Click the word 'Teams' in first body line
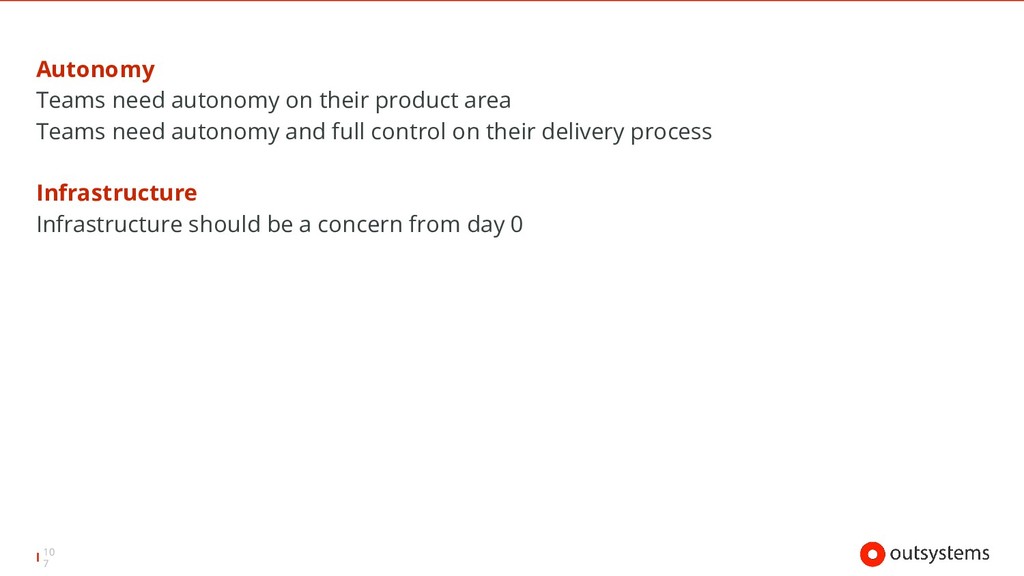Image resolution: width=1024 pixels, height=576 pixels. pos(71,101)
